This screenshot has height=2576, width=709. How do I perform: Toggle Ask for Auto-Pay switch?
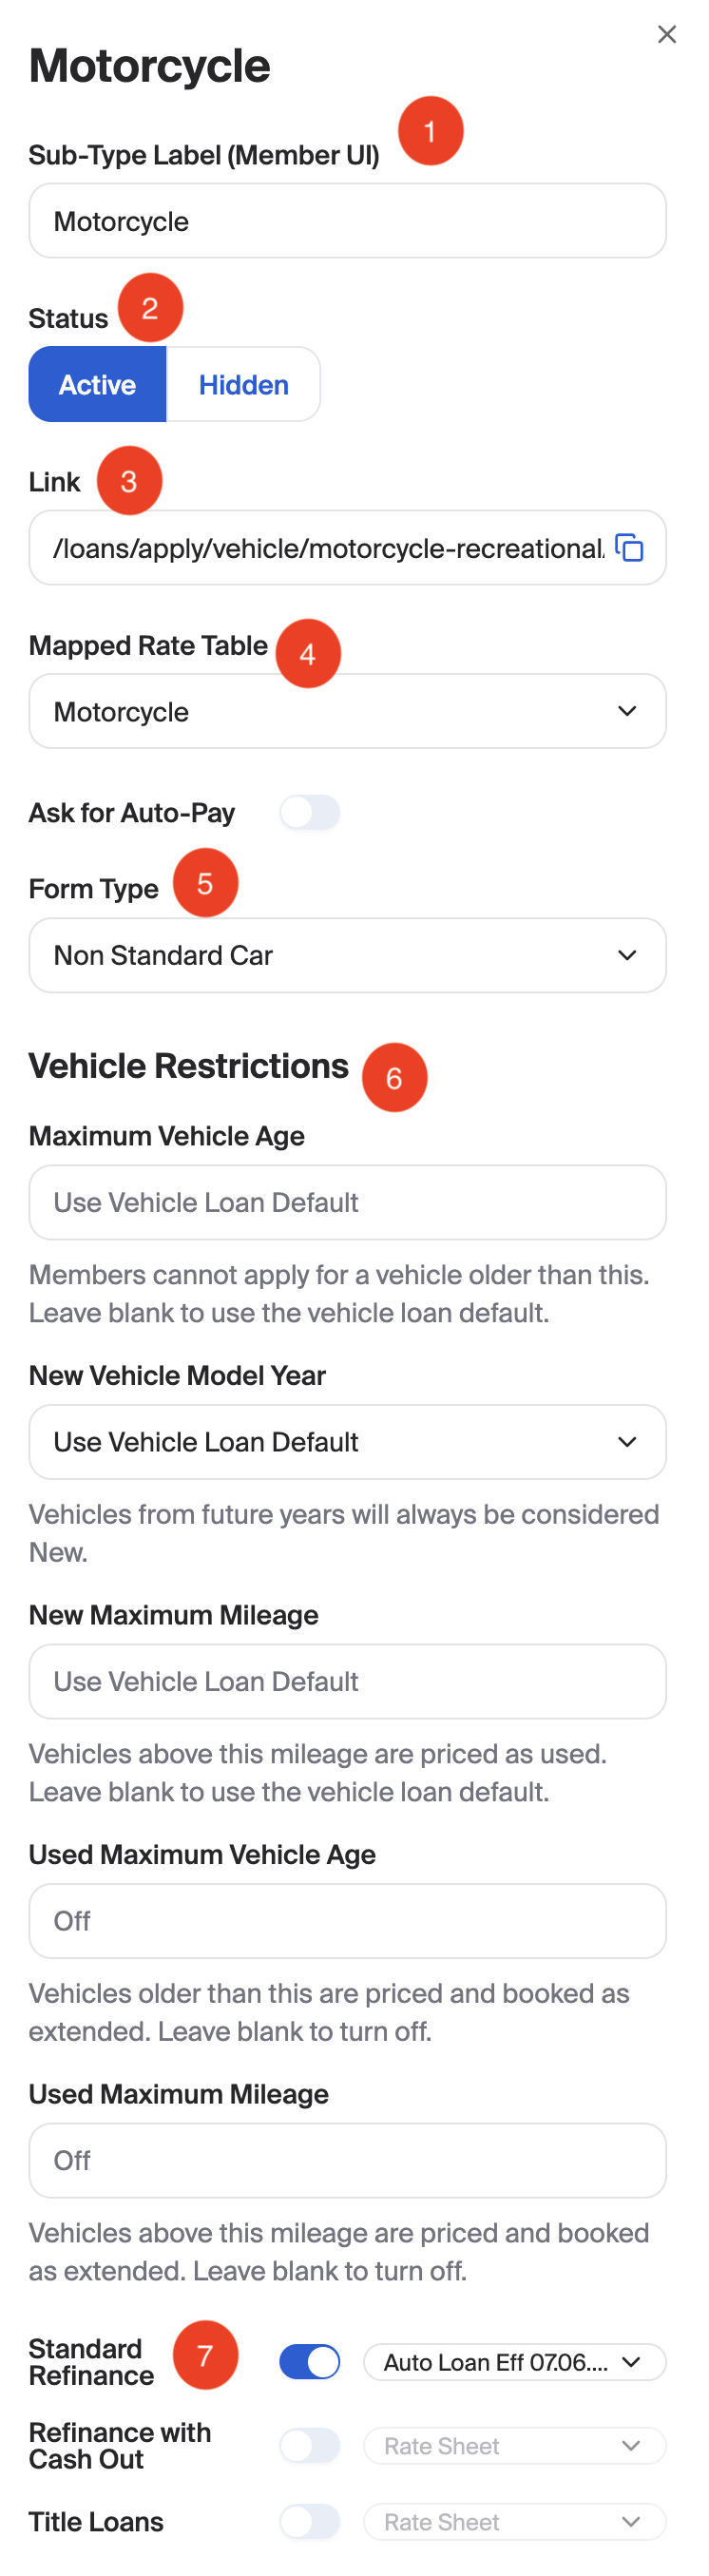[310, 812]
